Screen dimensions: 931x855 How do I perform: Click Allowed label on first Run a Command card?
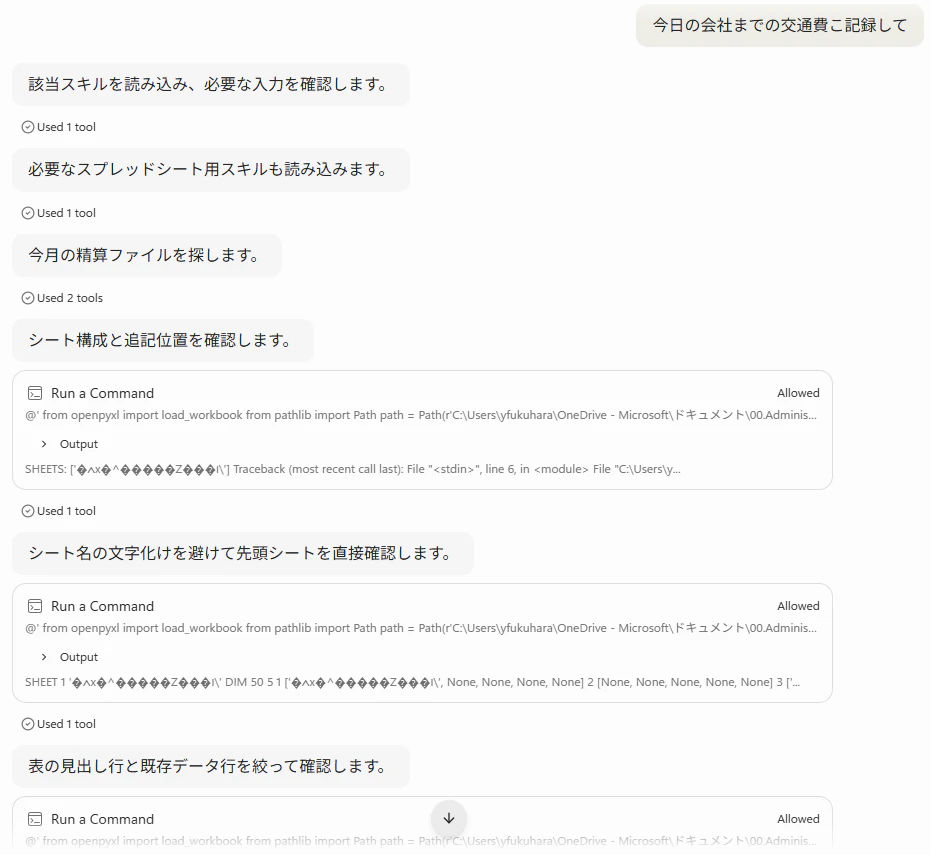point(798,393)
